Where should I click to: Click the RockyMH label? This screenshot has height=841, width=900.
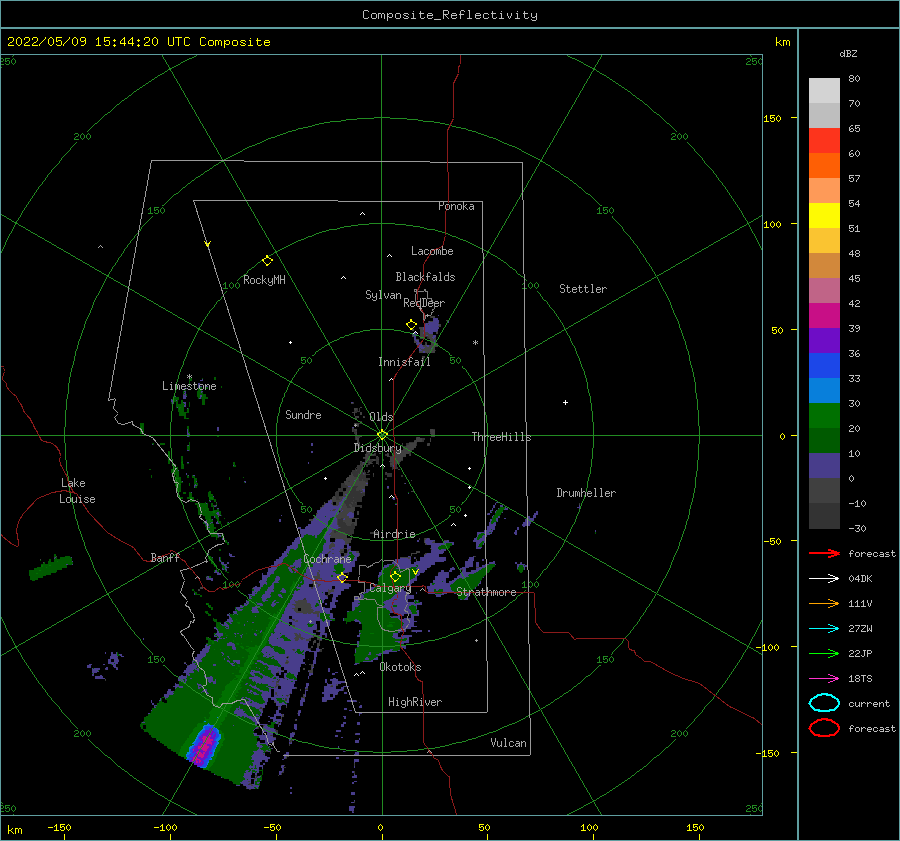[x=264, y=280]
